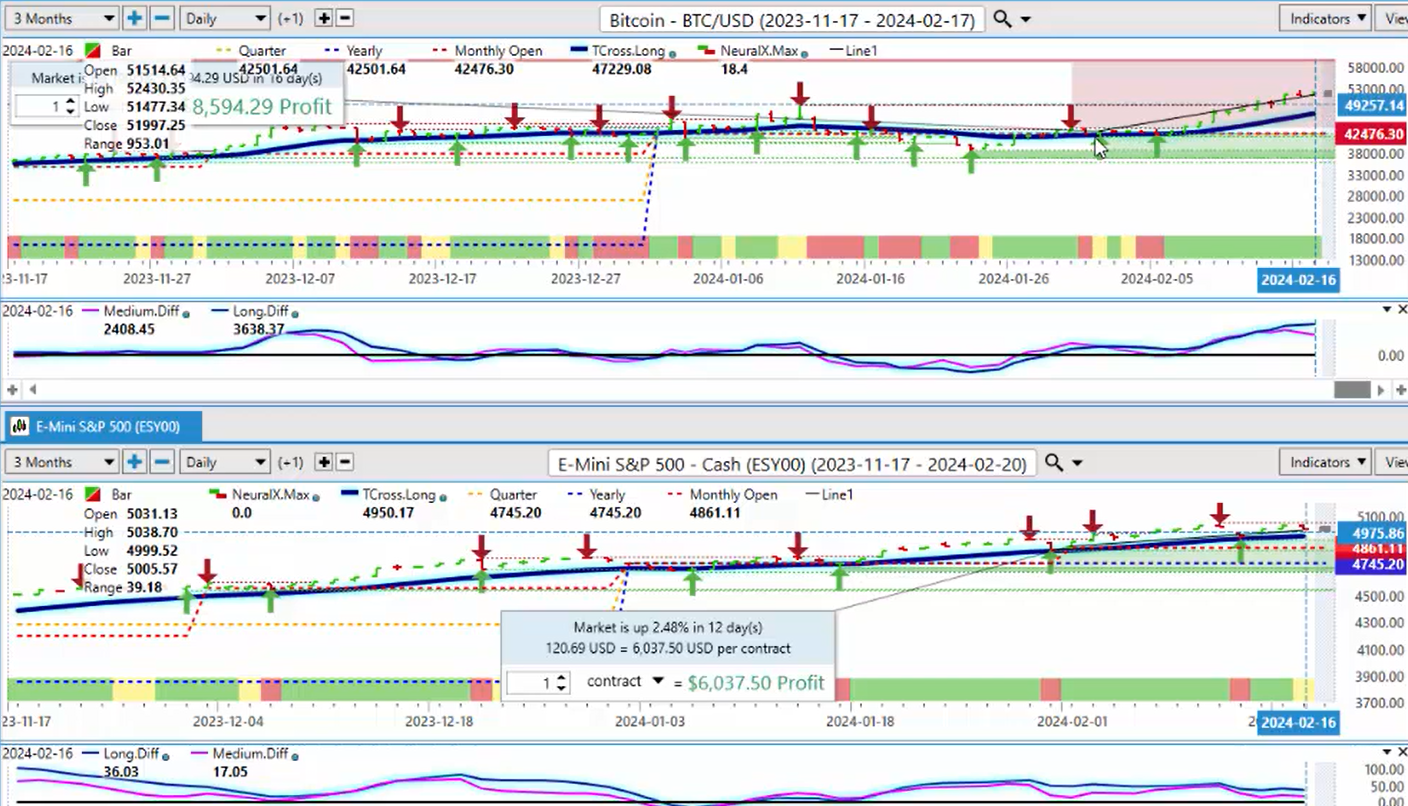This screenshot has width=1408, height=806.
Task: Click the Bitcoin - BTC/USD symbol field
Action: coord(793,19)
